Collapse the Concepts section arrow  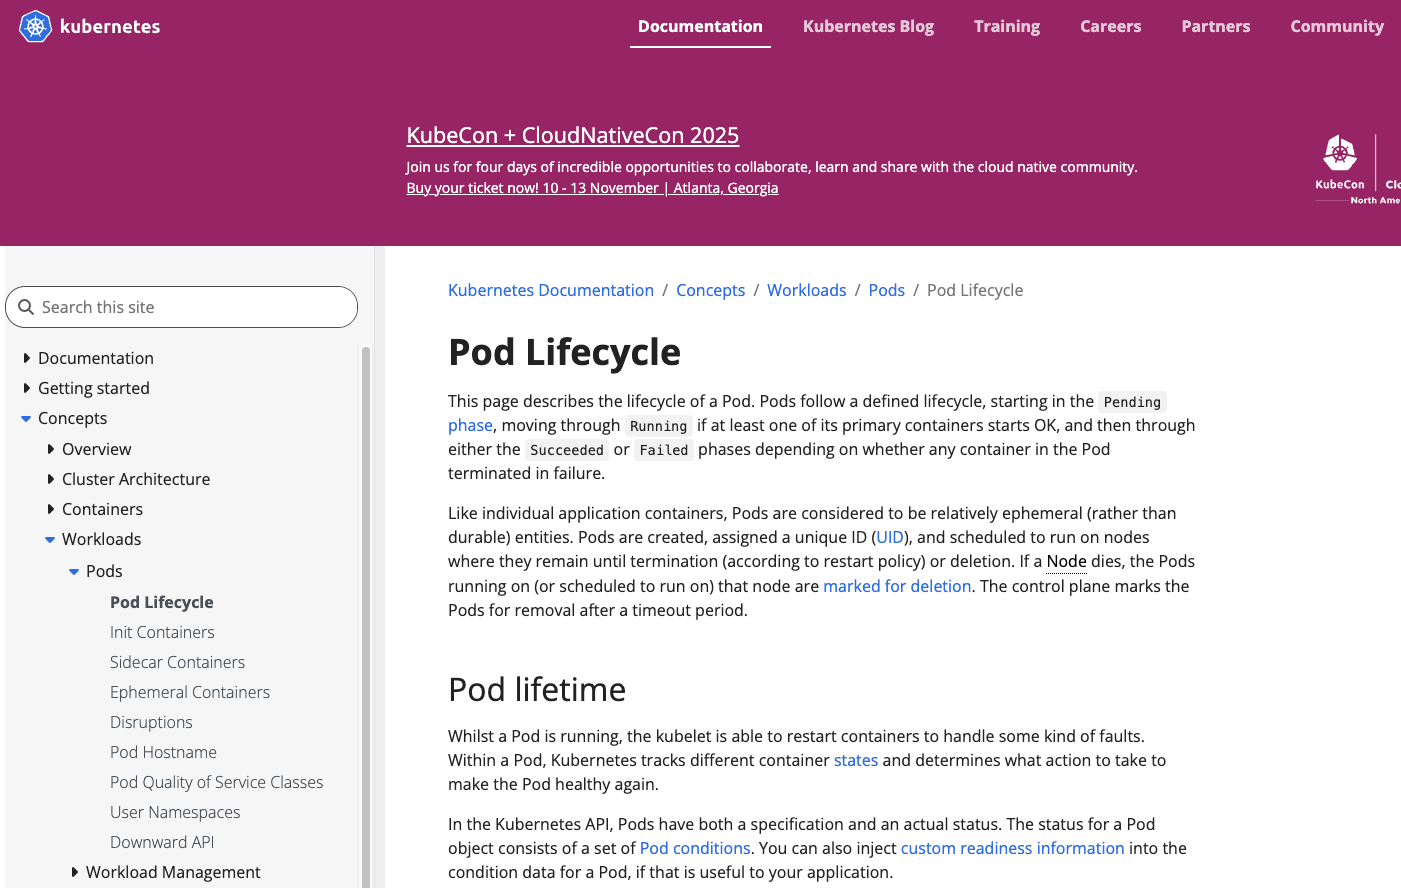[x=27, y=419]
